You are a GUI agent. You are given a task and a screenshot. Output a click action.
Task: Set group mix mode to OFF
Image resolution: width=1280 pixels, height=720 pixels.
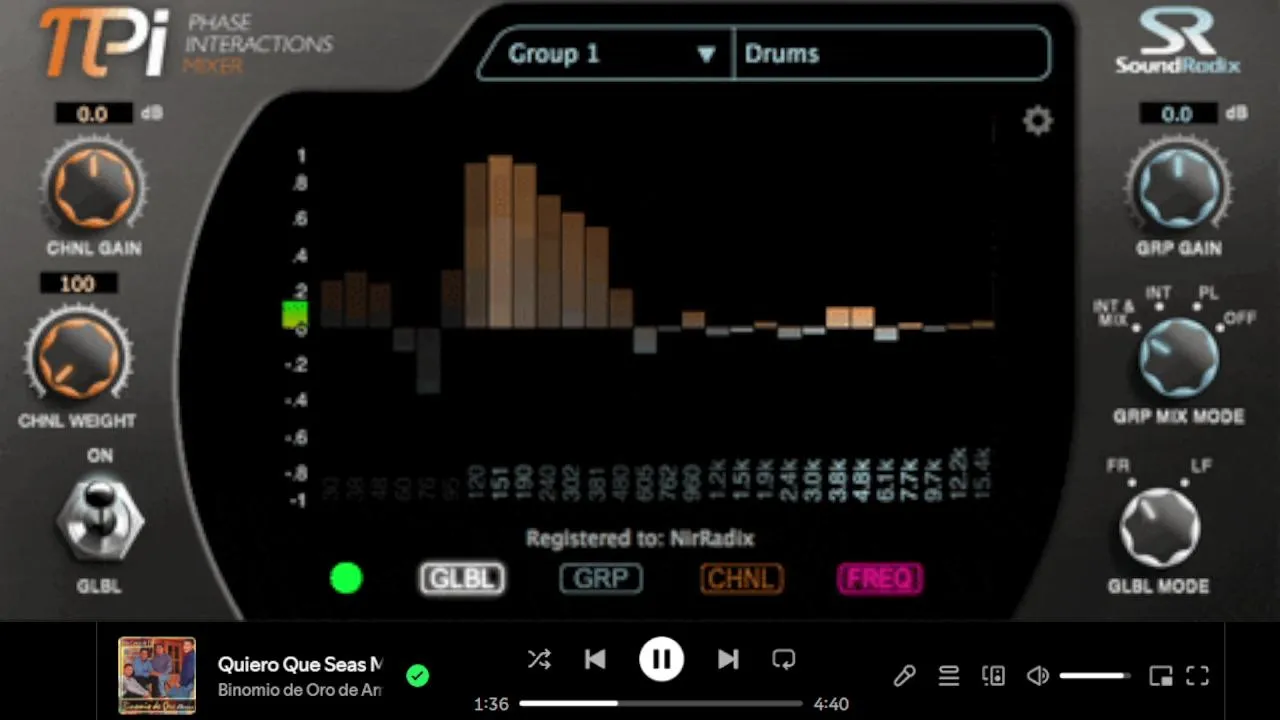click(x=1238, y=320)
